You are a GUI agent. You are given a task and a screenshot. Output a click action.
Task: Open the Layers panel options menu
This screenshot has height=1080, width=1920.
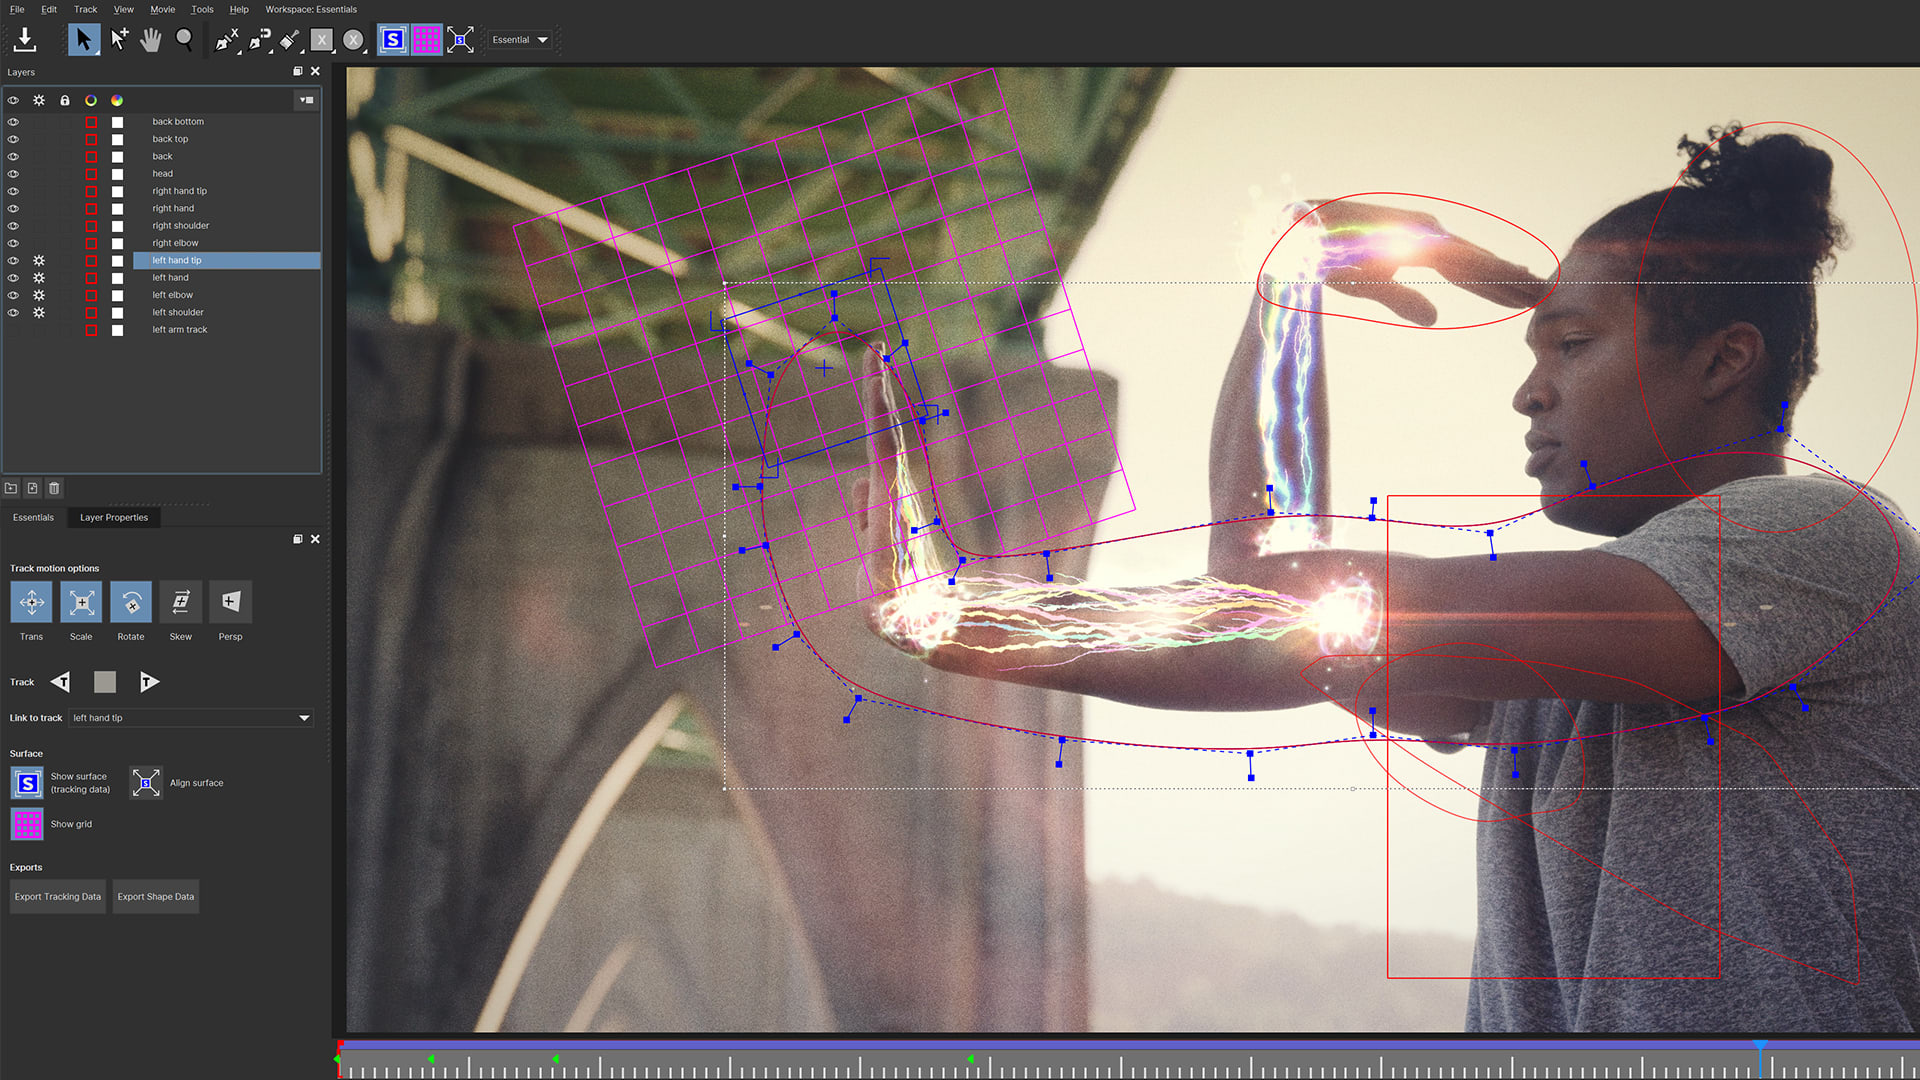pos(307,100)
